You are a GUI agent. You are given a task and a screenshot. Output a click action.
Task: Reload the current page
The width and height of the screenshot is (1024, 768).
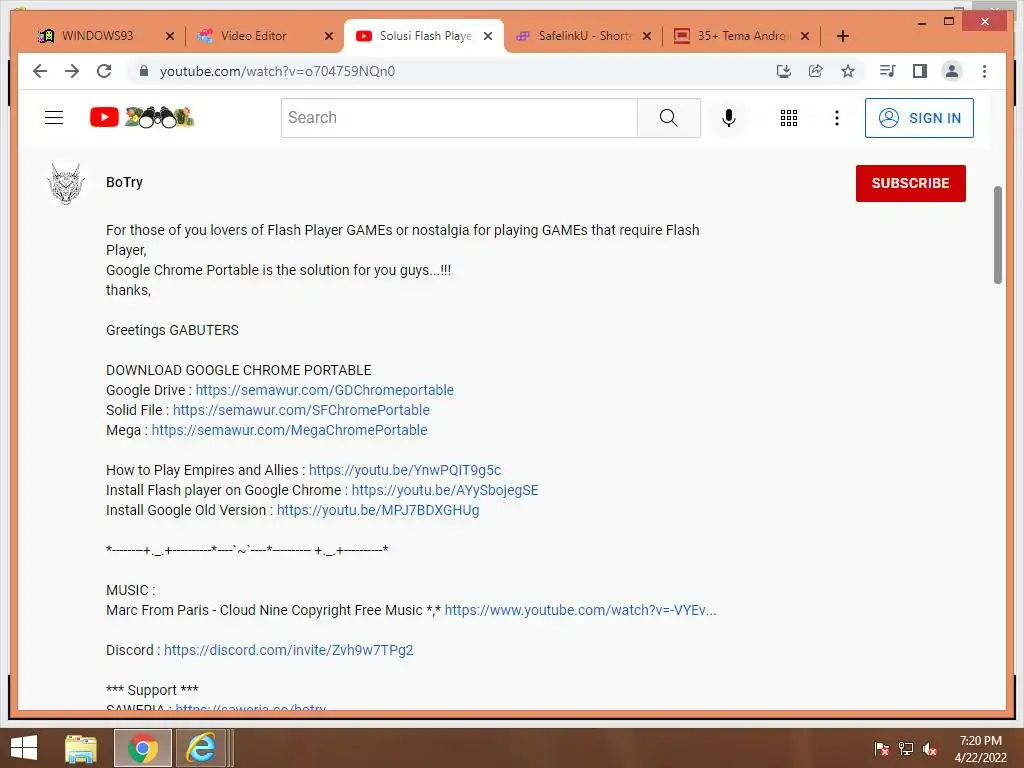(x=104, y=71)
